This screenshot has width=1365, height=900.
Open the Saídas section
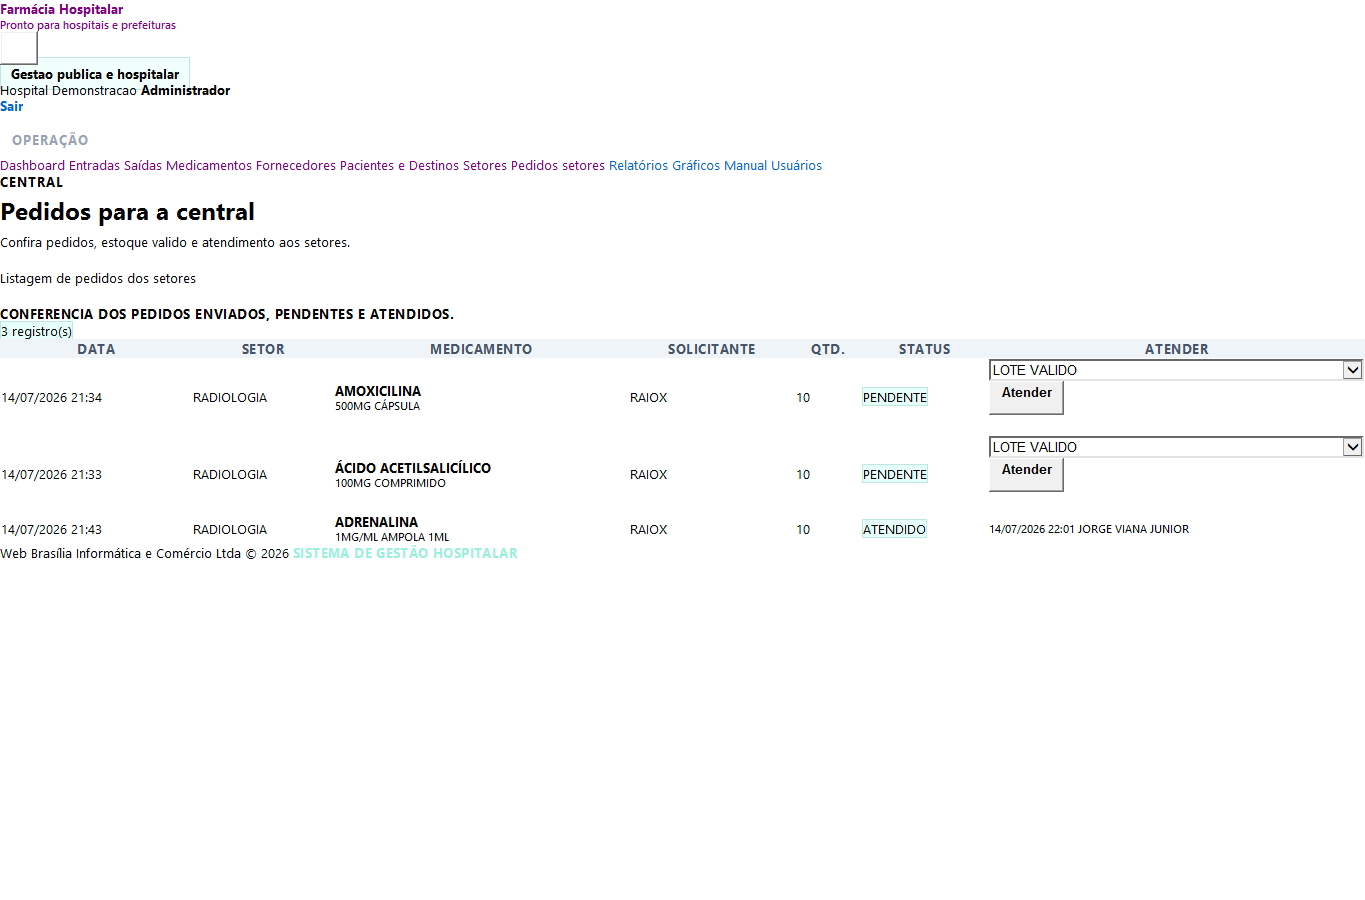[x=143, y=166]
